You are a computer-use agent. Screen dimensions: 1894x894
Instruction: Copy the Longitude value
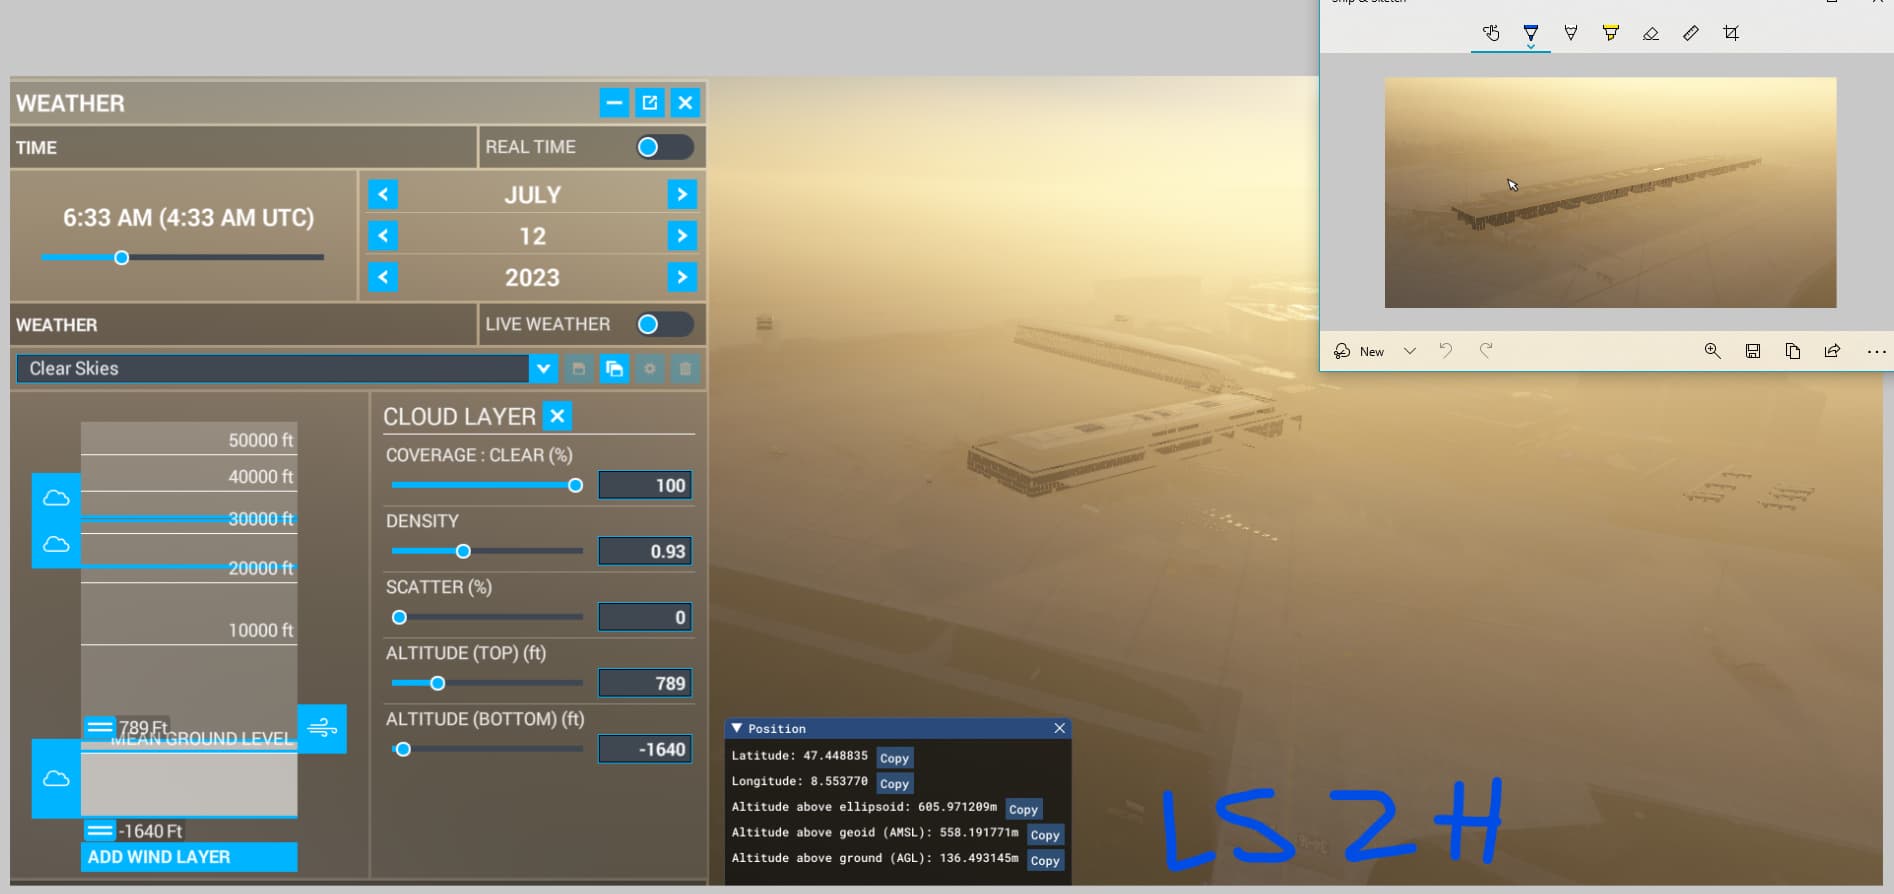click(x=894, y=784)
